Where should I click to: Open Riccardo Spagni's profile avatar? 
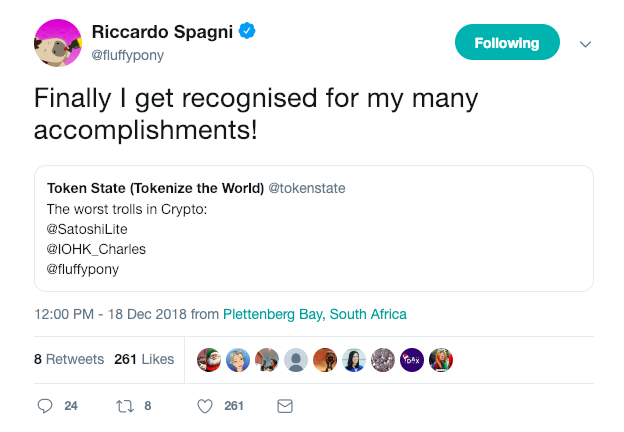pos(57,42)
